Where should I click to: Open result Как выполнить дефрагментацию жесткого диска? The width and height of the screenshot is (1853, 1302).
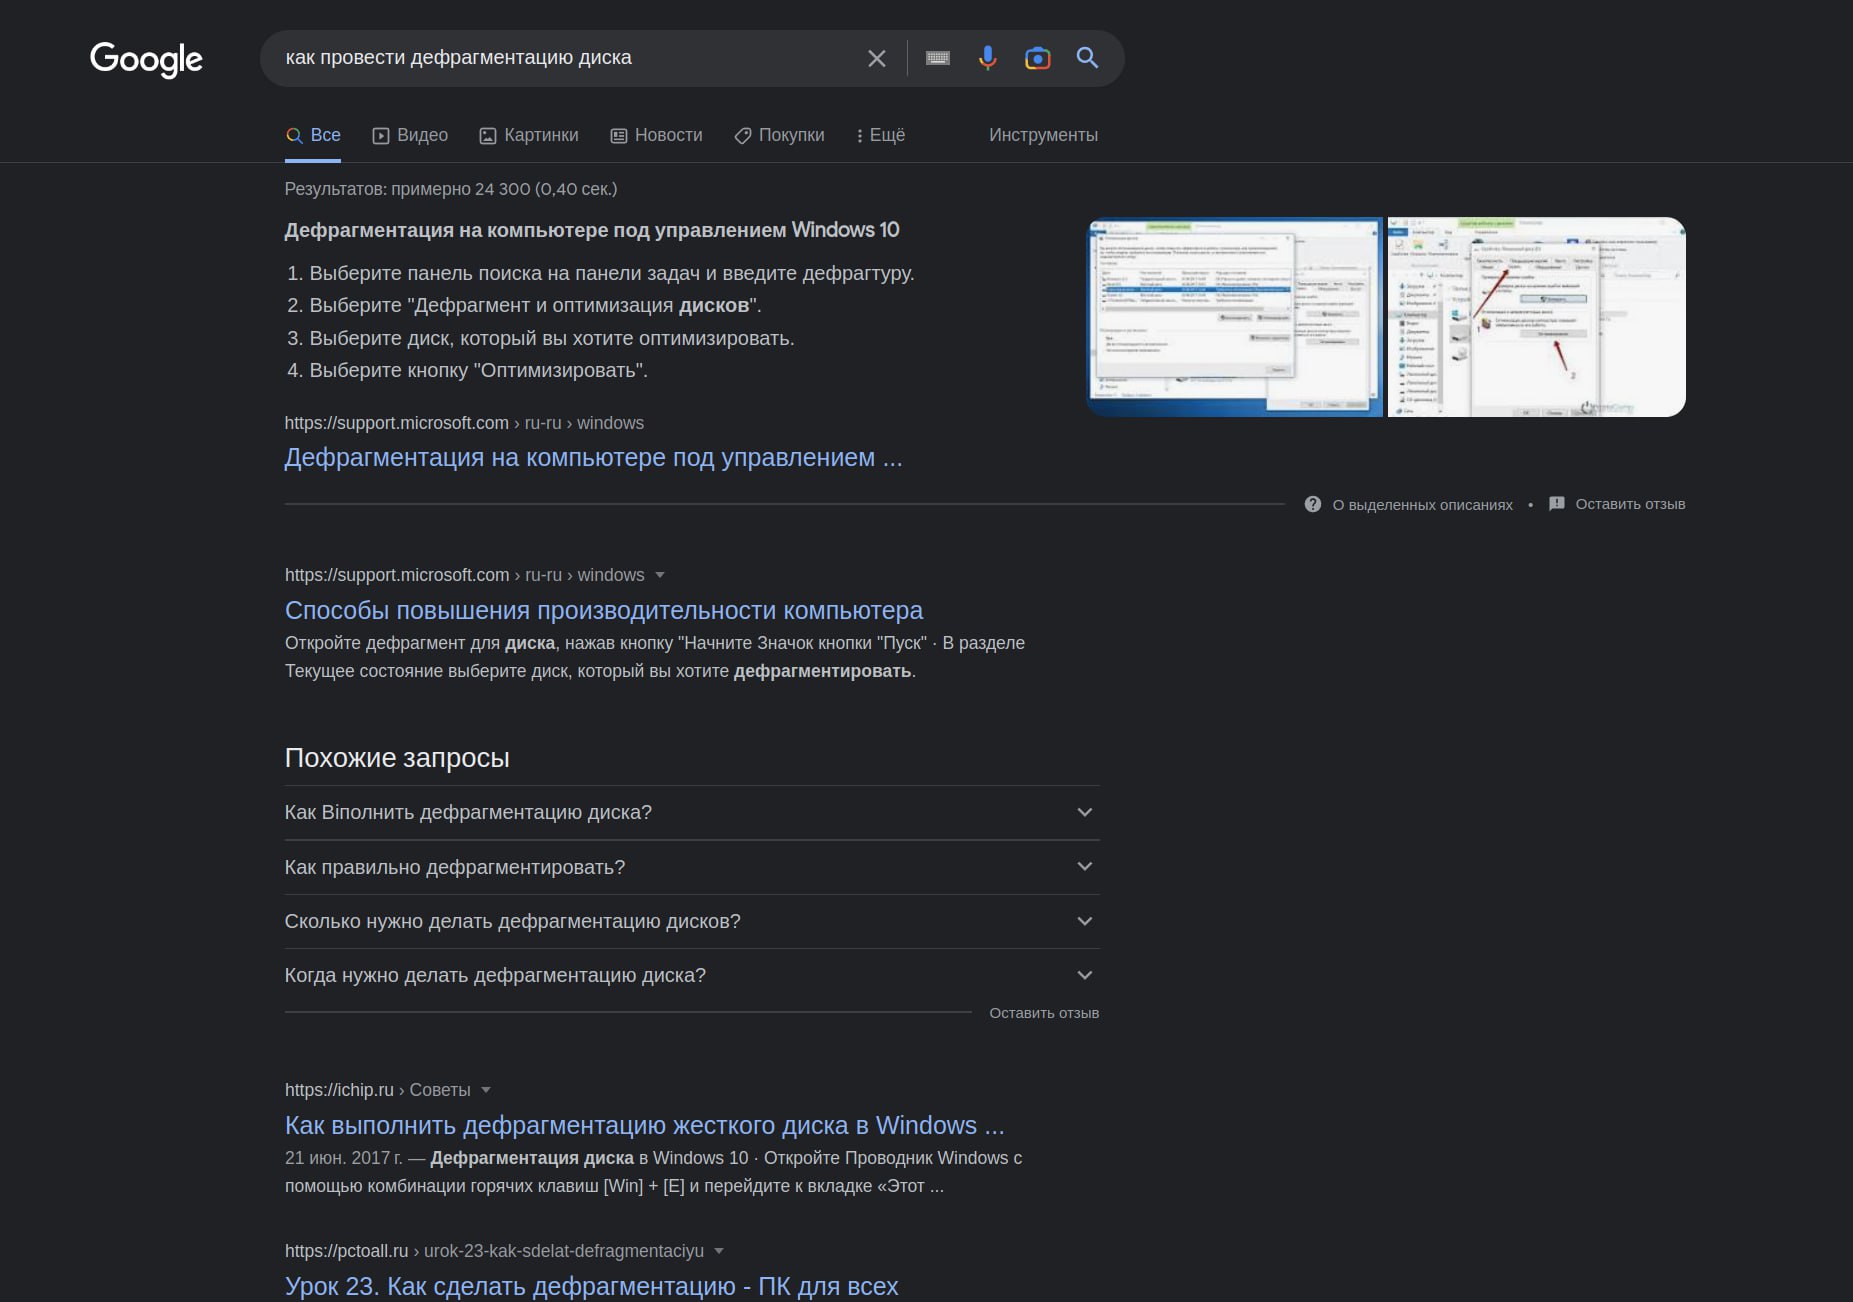645,1126
